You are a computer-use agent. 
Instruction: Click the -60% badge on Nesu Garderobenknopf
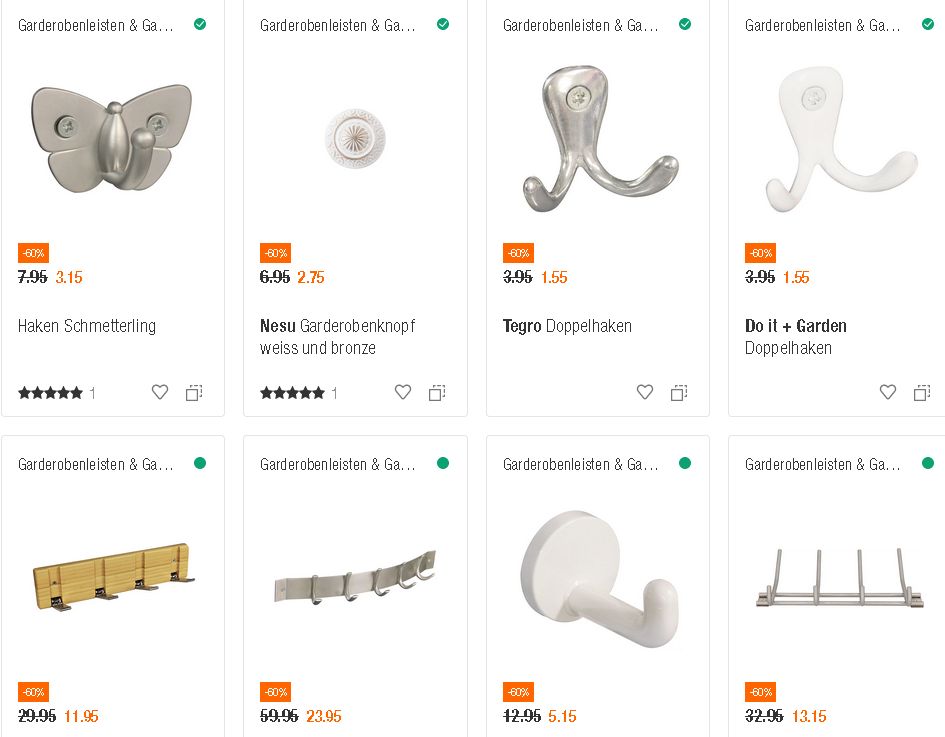pyautogui.click(x=275, y=253)
